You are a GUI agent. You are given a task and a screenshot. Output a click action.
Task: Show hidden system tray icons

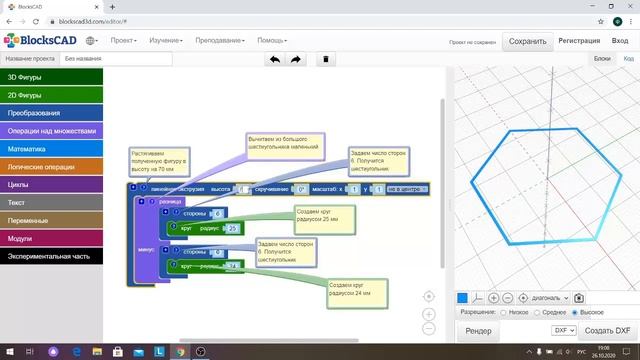pyautogui.click(x=529, y=351)
